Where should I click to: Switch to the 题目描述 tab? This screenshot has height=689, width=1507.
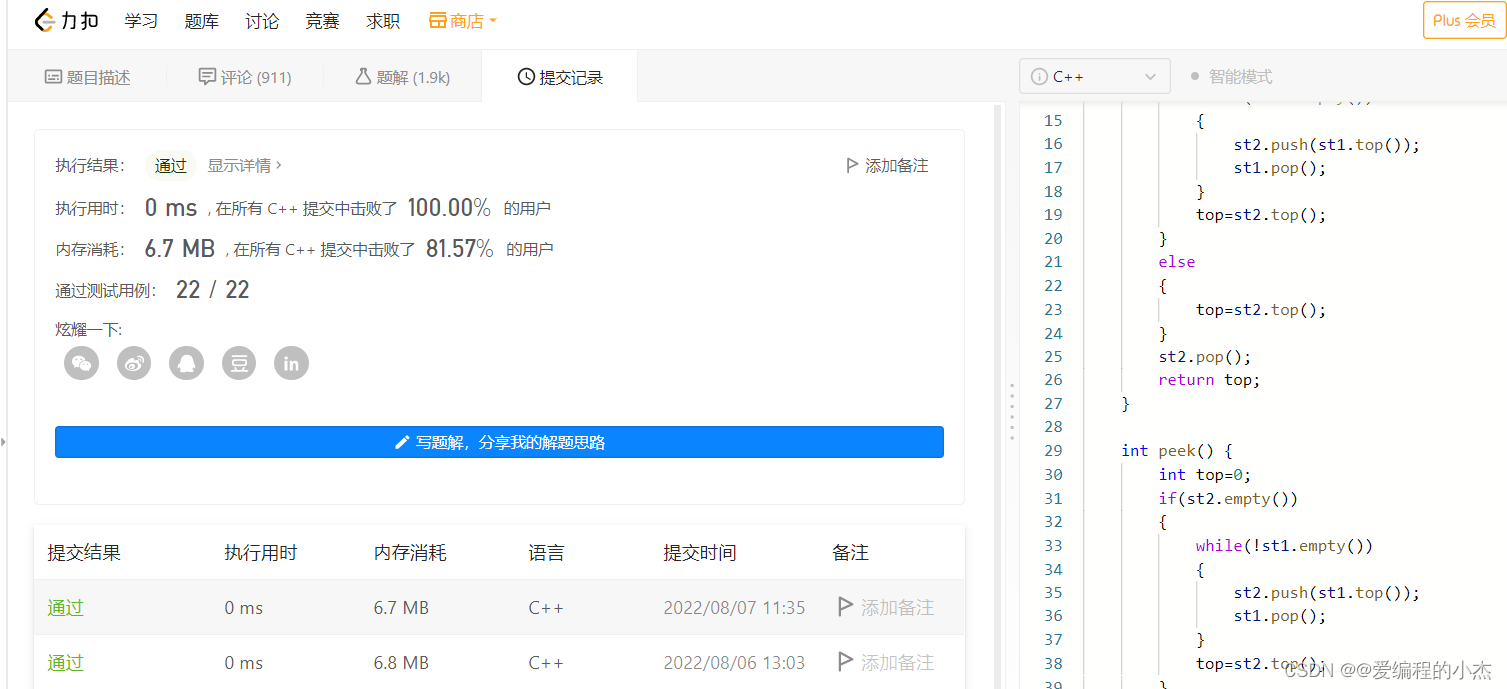pos(88,77)
